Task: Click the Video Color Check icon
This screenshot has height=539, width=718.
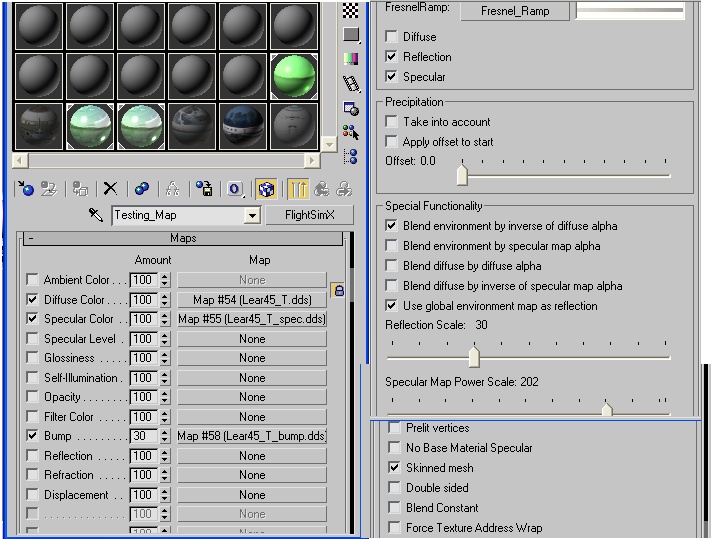Action: 350,59
